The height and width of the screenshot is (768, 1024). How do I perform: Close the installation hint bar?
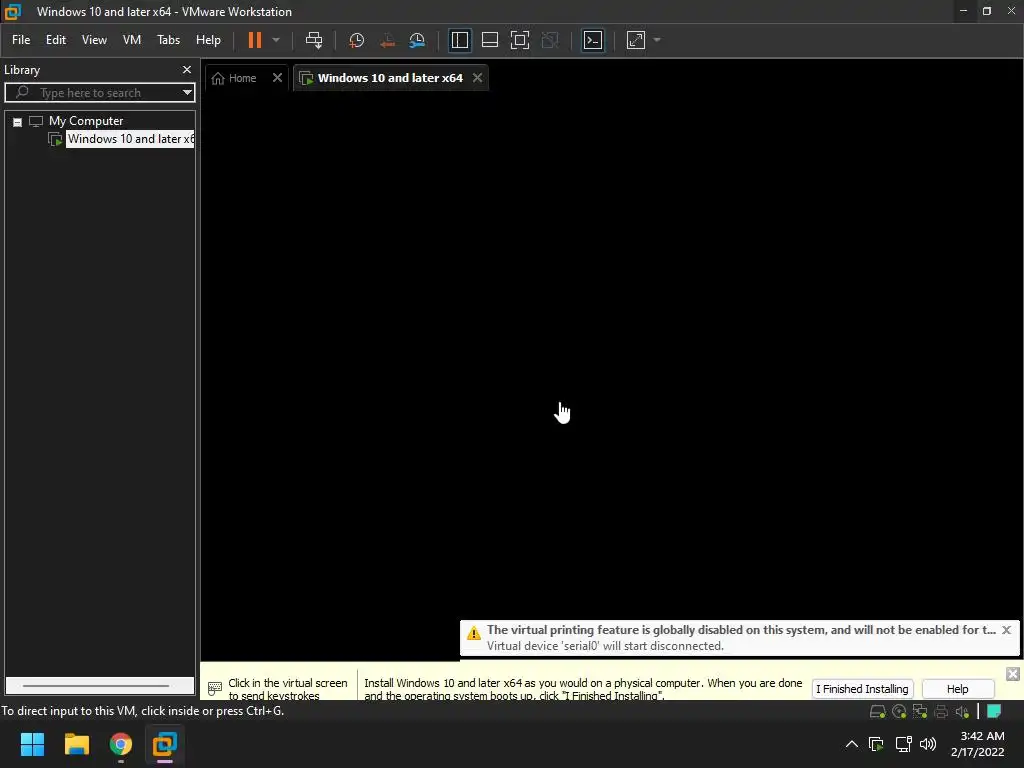point(1013,674)
